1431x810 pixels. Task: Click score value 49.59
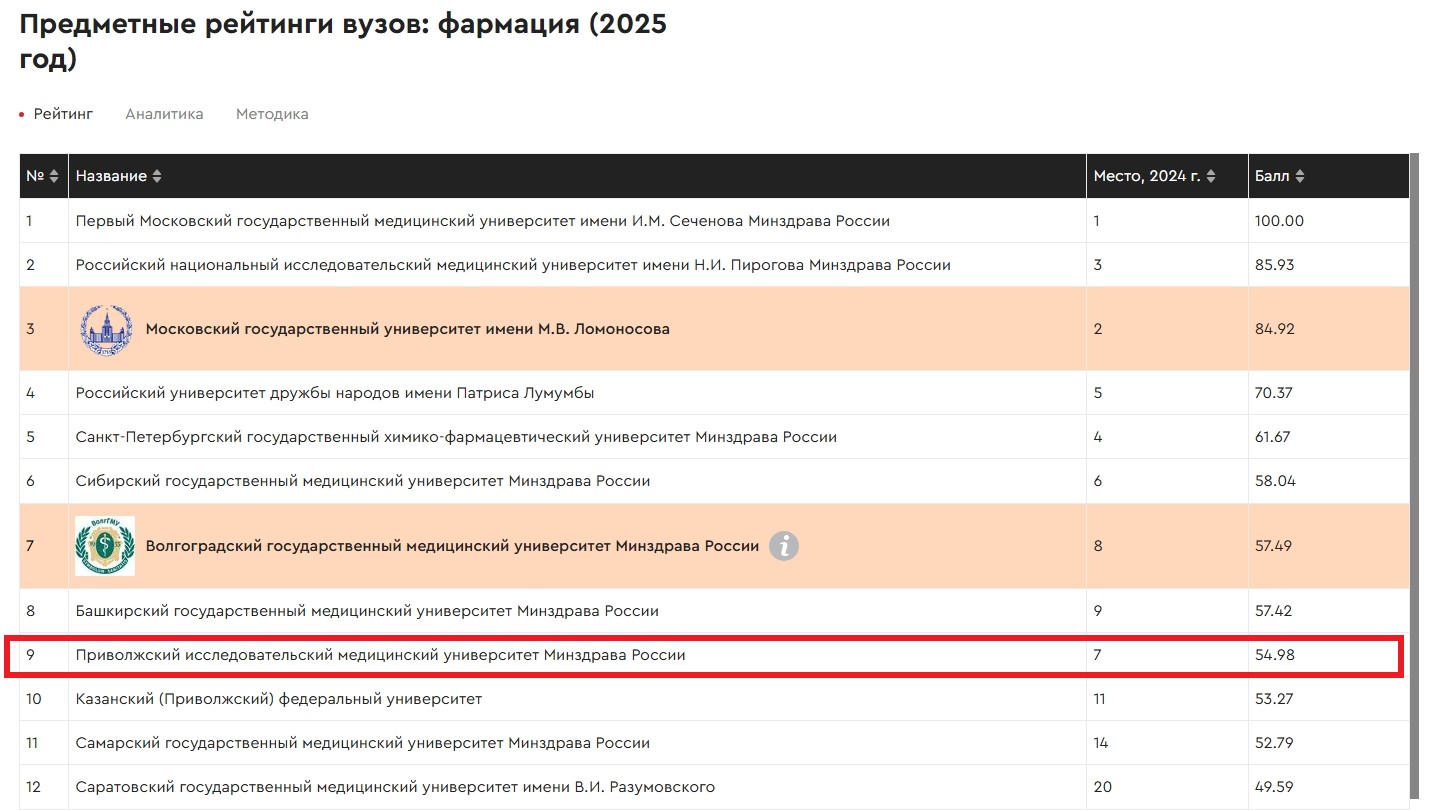(1275, 787)
